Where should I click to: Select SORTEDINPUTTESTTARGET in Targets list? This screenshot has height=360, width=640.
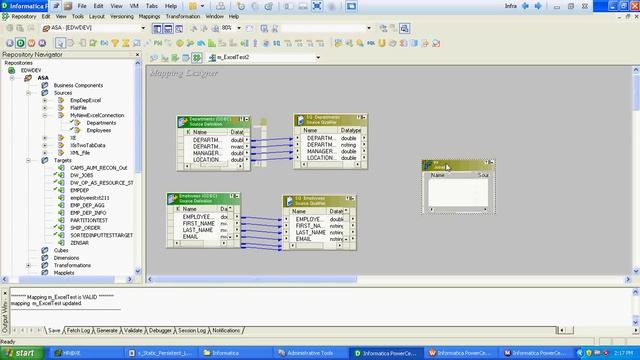[x=102, y=236]
